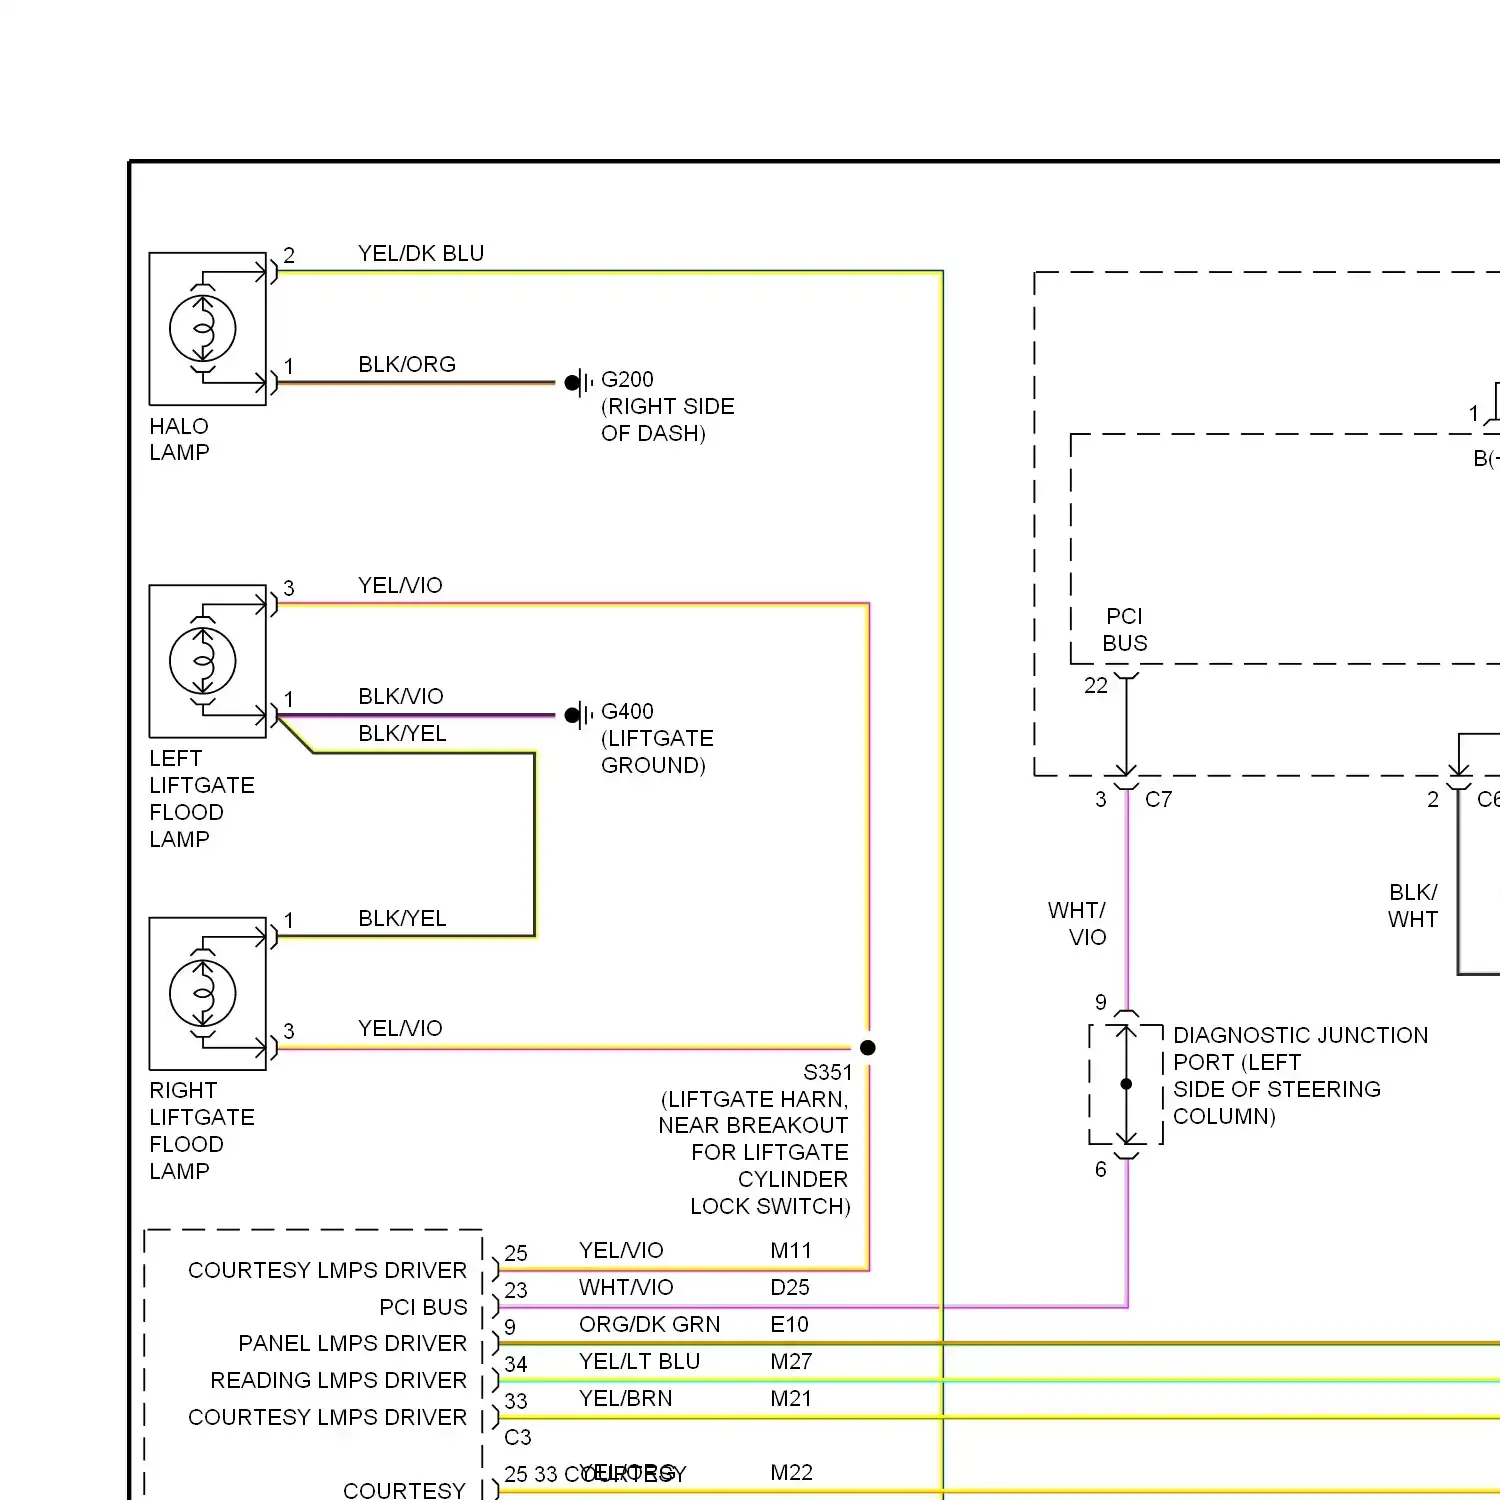Select the S351 splice dot
This screenshot has height=1500, width=1500.
coord(868,1048)
